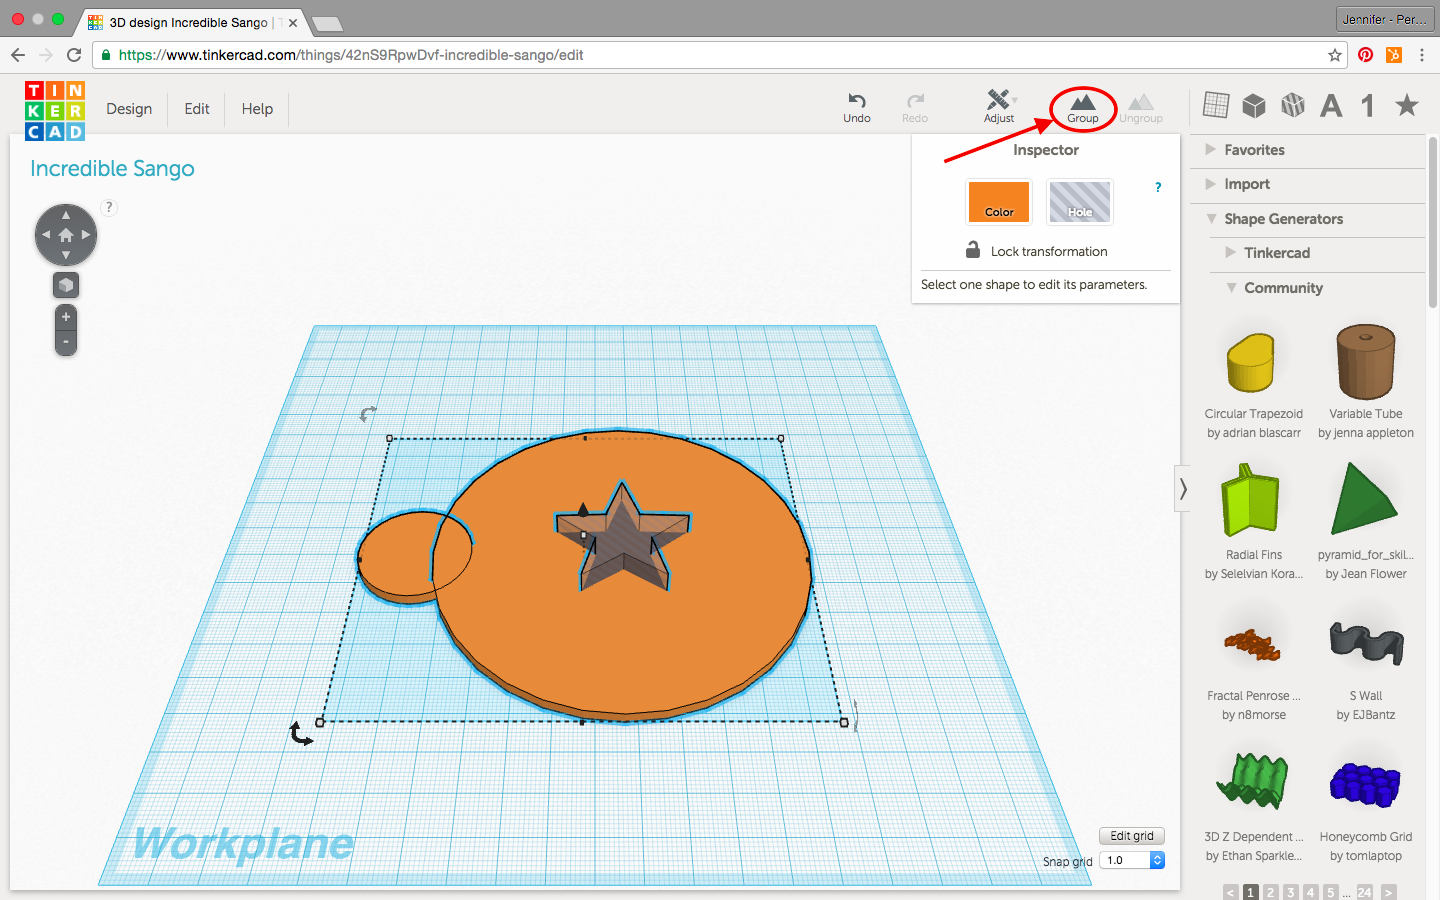Screen dimensions: 1440x900
Task: Open the orange Color swatch
Action: click(x=999, y=202)
